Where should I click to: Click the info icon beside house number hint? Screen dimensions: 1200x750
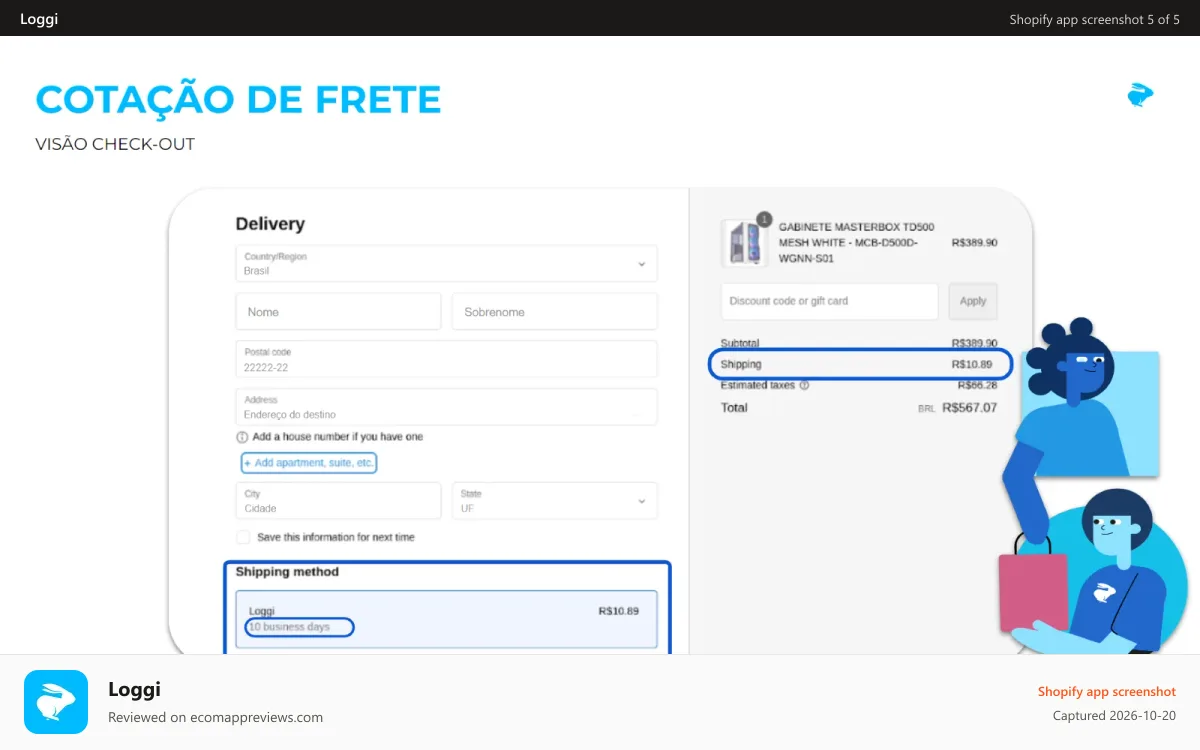(x=242, y=437)
